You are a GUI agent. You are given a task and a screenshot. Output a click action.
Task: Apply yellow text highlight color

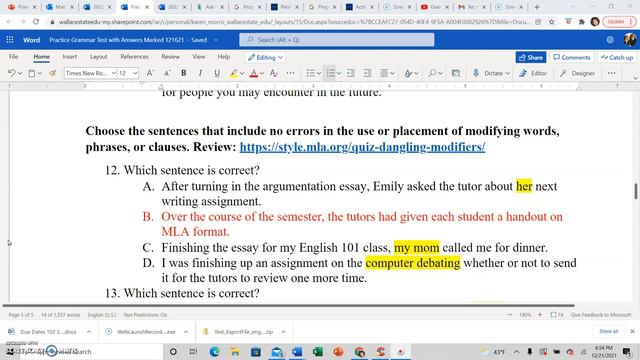coord(233,73)
